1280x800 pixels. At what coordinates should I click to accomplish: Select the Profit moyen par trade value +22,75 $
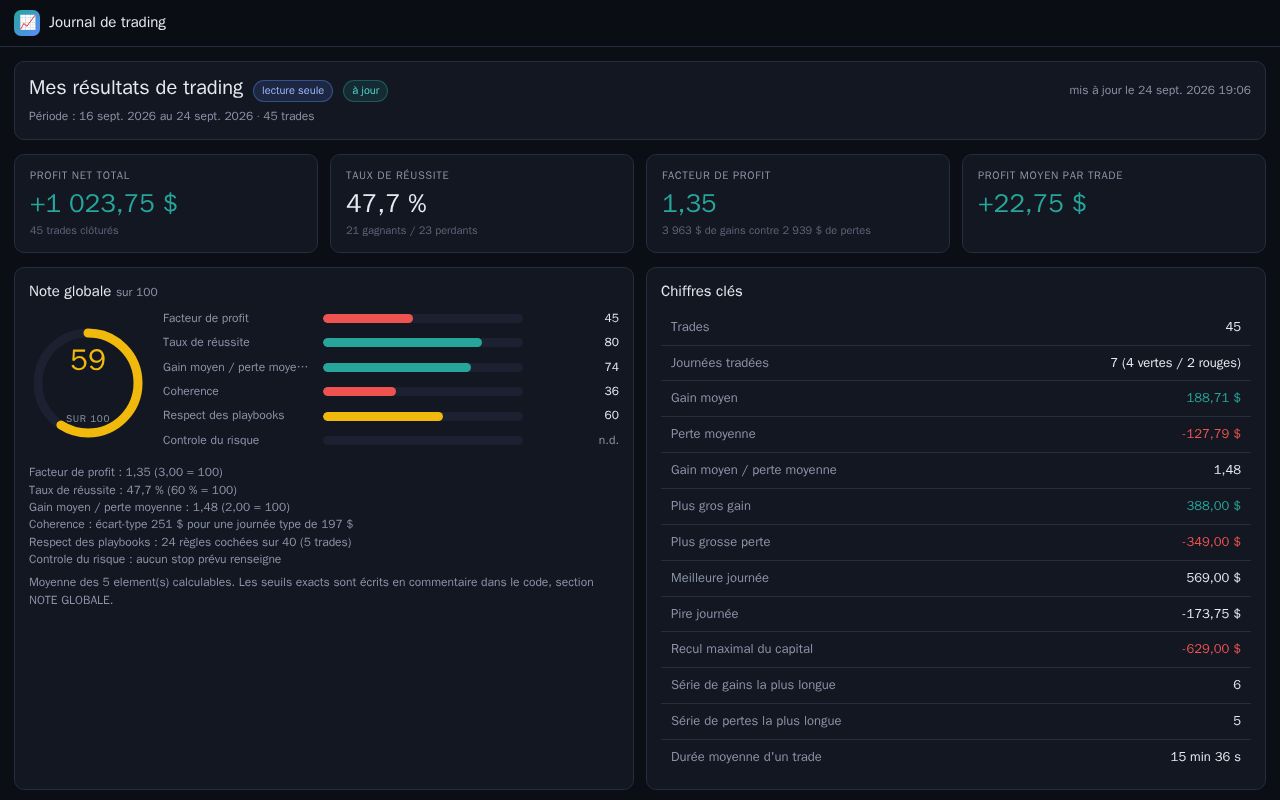click(1032, 203)
